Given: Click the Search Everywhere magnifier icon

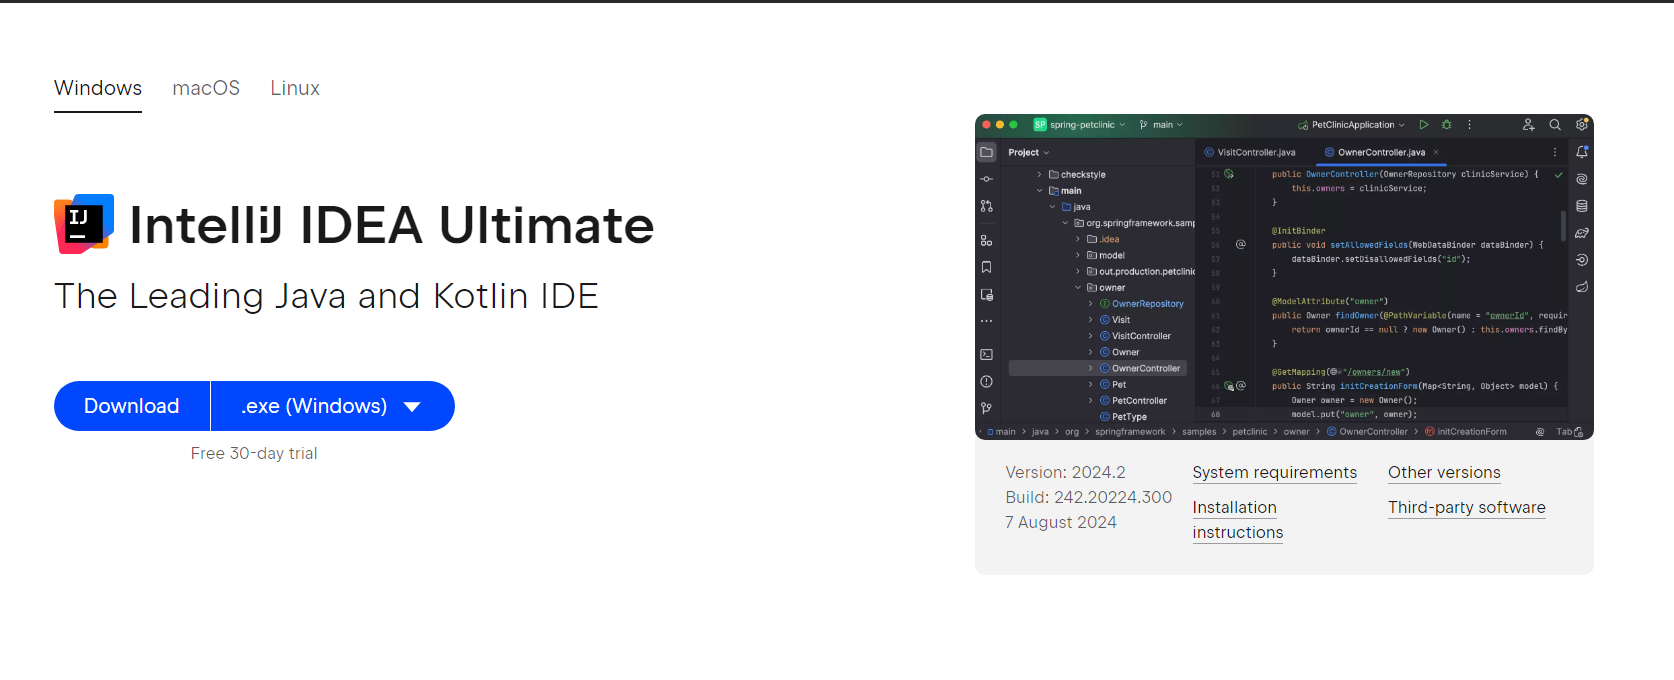Looking at the screenshot, I should coord(1555,125).
